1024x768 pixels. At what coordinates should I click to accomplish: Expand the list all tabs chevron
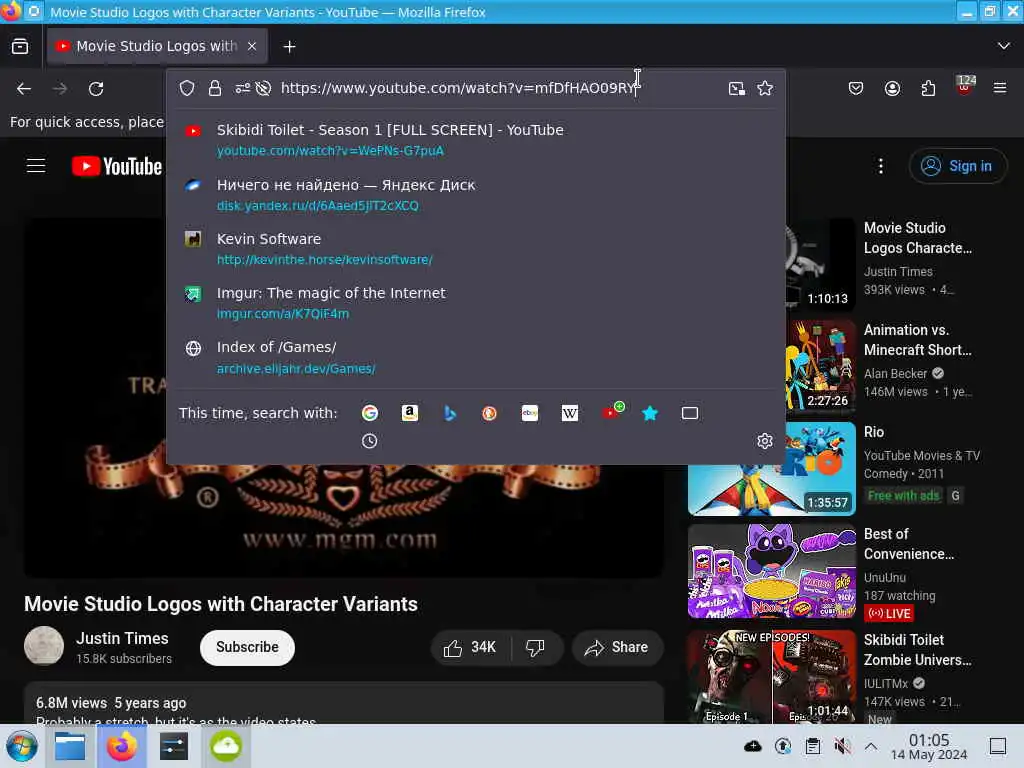1003,46
